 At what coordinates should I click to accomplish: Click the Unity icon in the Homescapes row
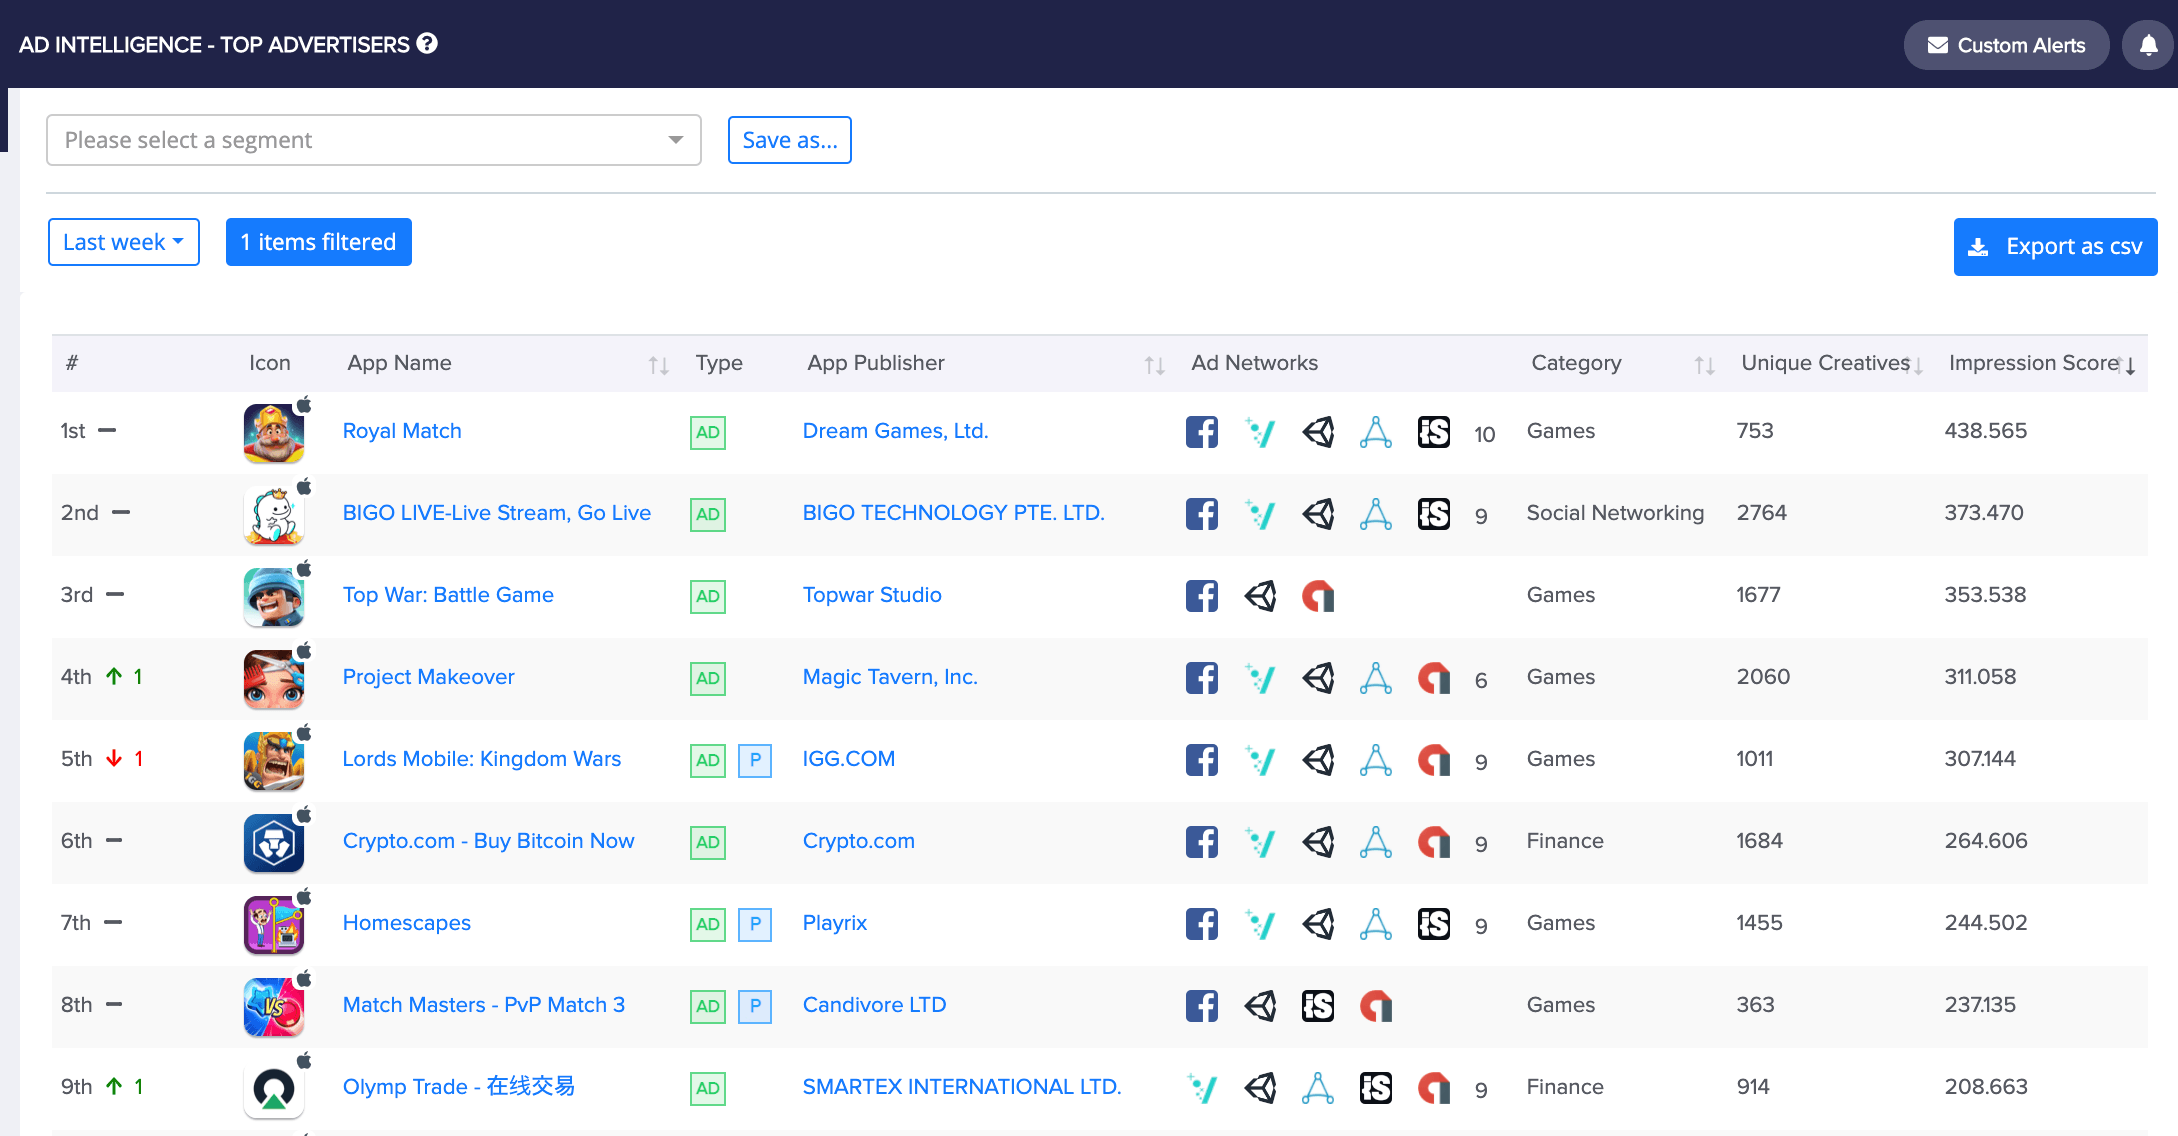tap(1318, 924)
